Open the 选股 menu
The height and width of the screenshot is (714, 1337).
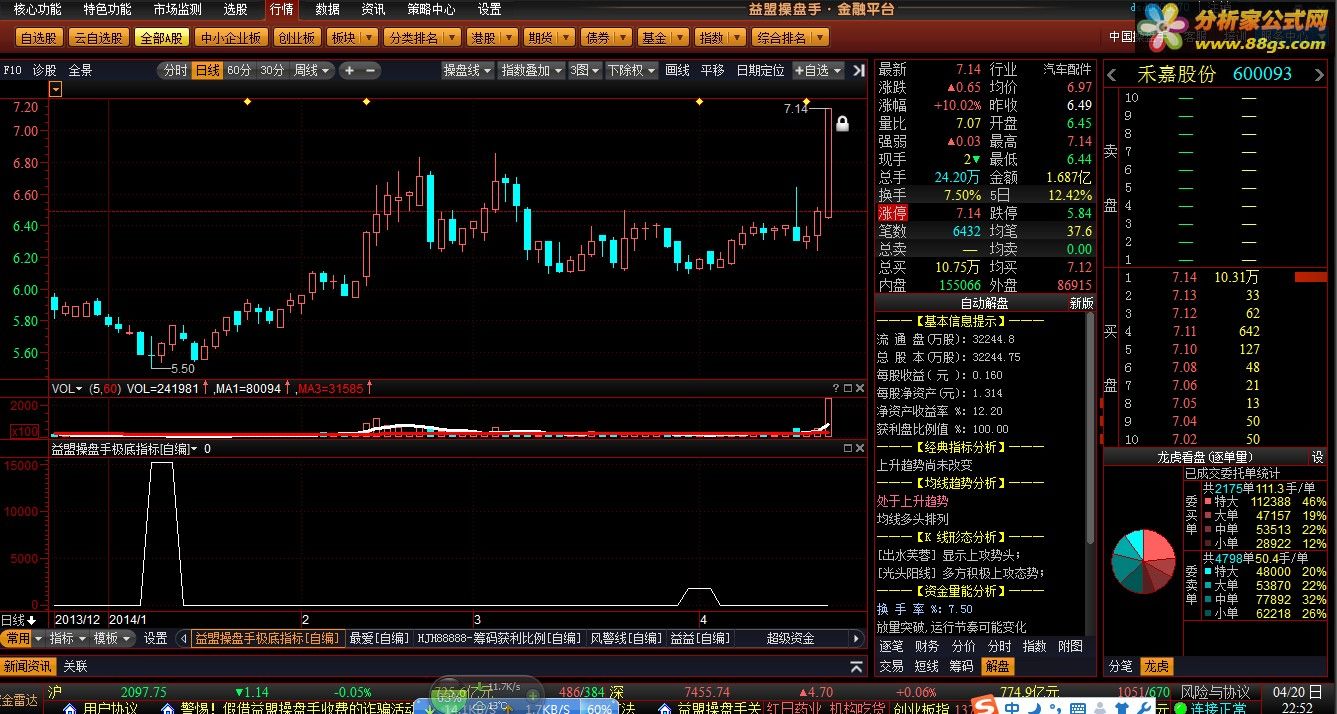(x=235, y=9)
